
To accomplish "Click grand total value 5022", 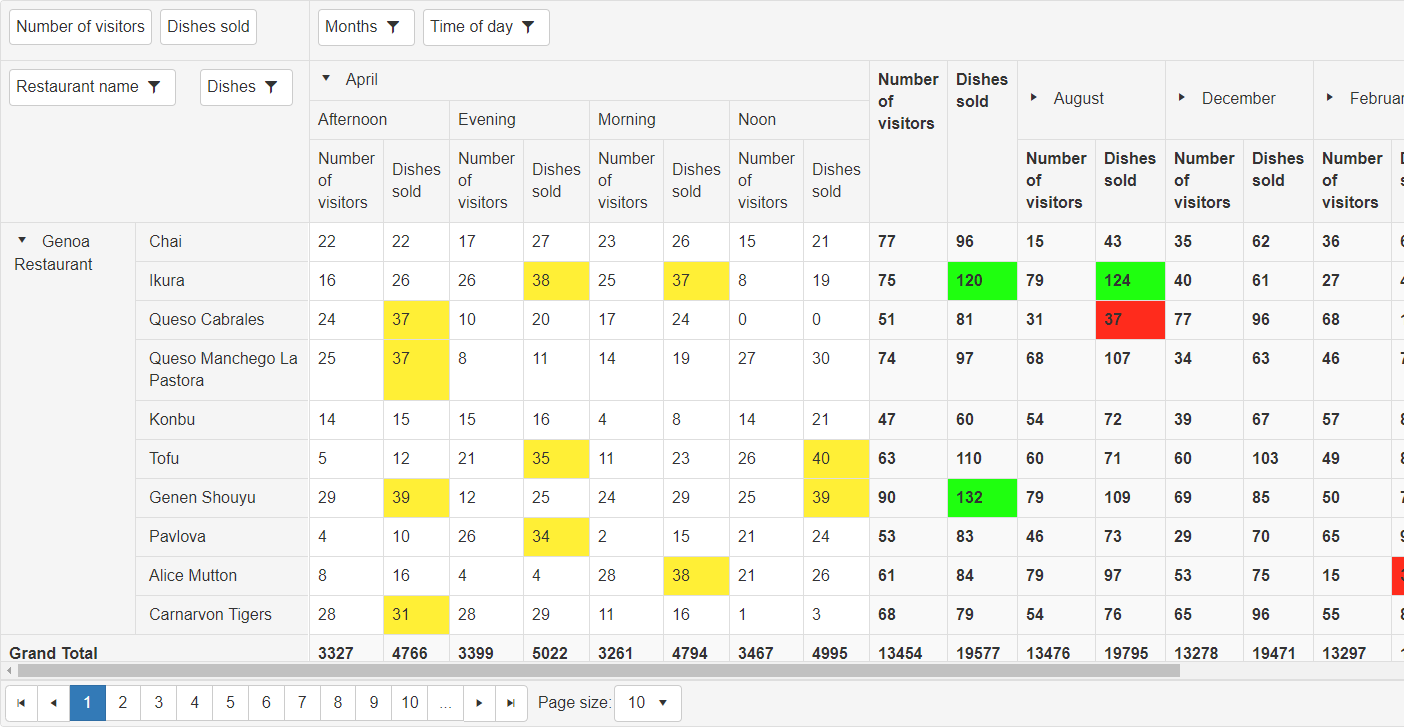I will coord(550,653).
